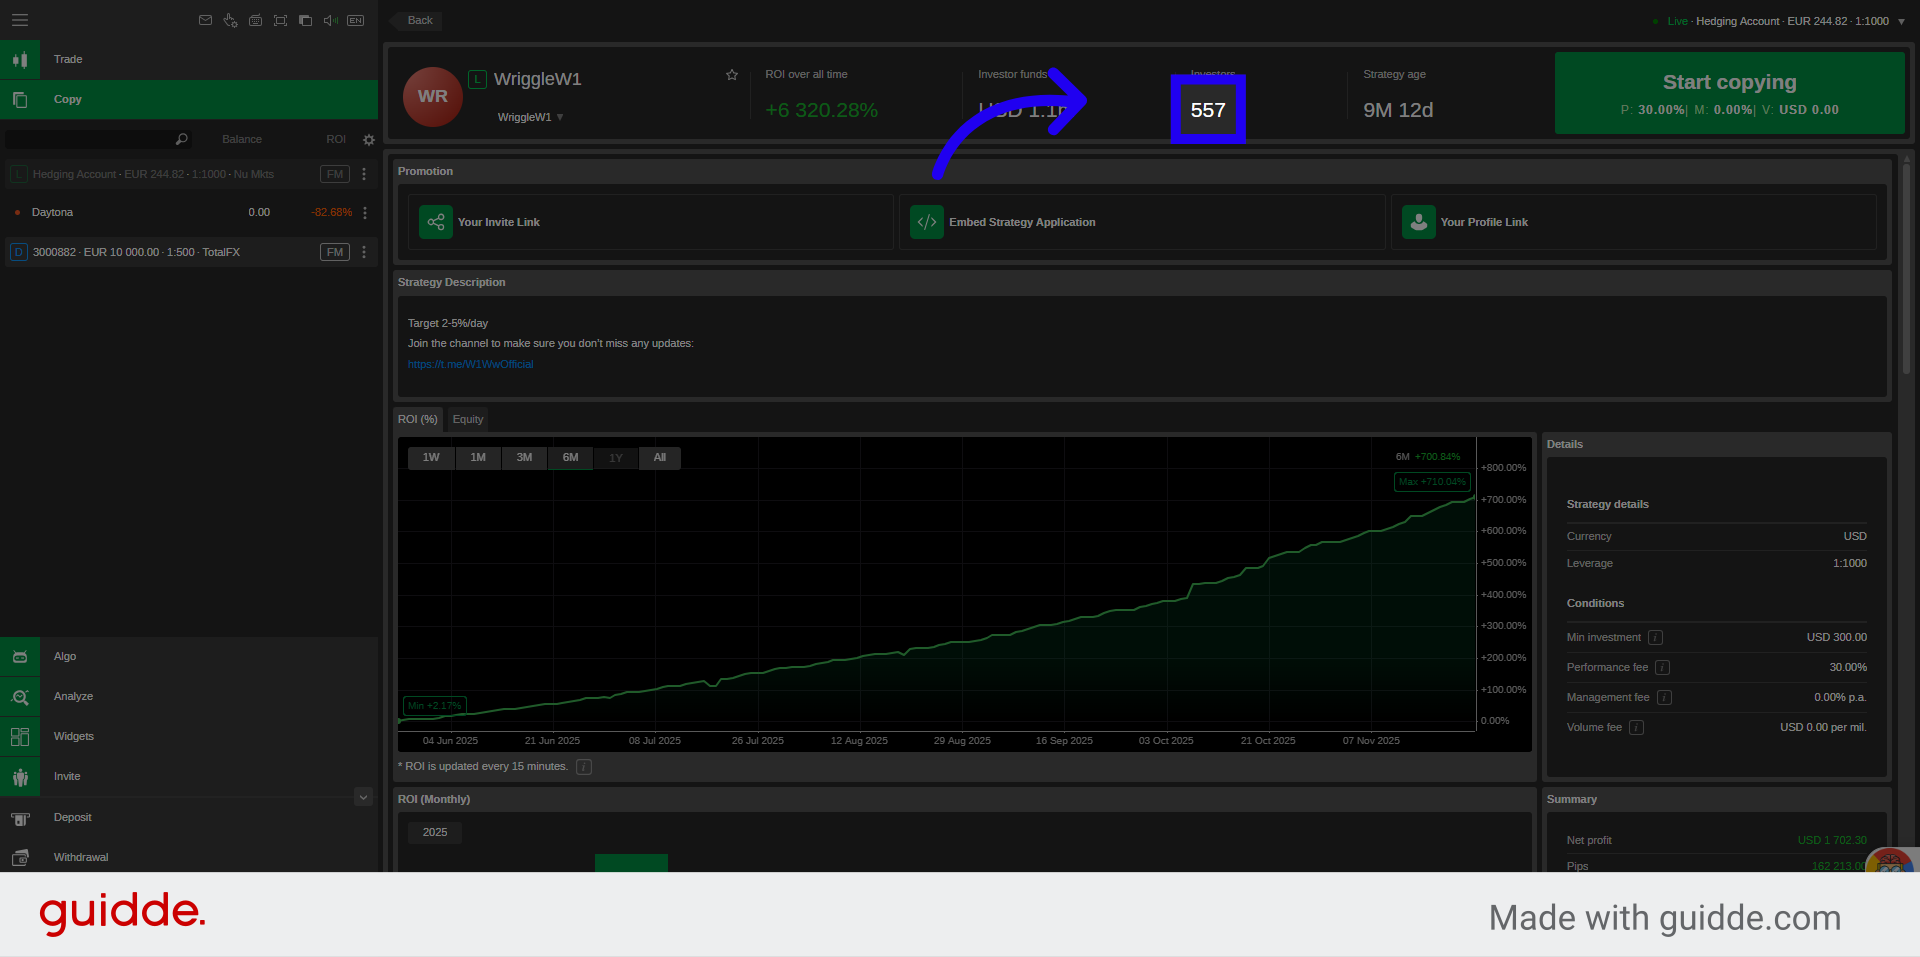Viewport: 1920px width, 957px height.
Task: Switch language with the EN icon
Action: (x=355, y=20)
